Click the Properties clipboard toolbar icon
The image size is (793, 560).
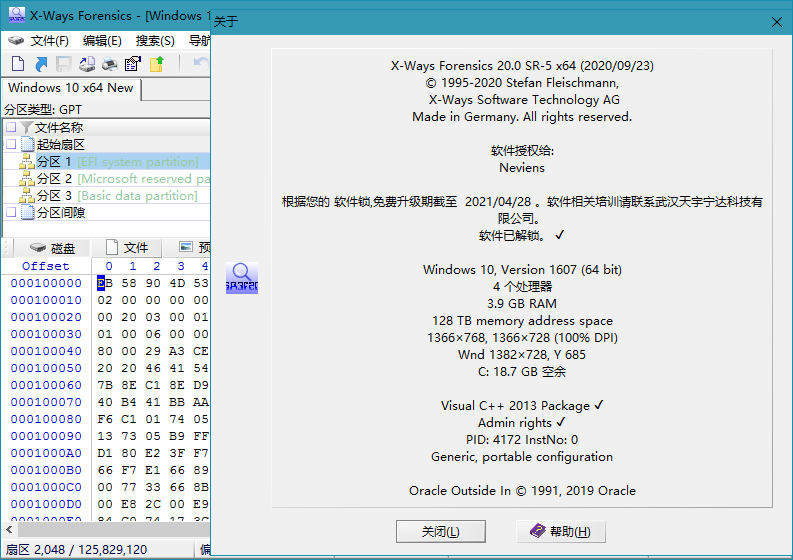(133, 64)
